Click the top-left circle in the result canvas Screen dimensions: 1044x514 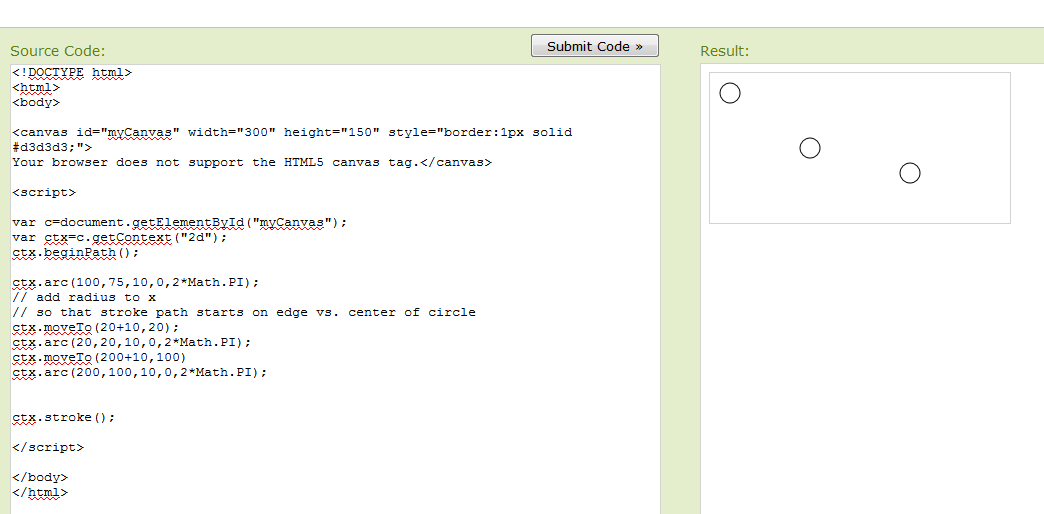(x=730, y=93)
